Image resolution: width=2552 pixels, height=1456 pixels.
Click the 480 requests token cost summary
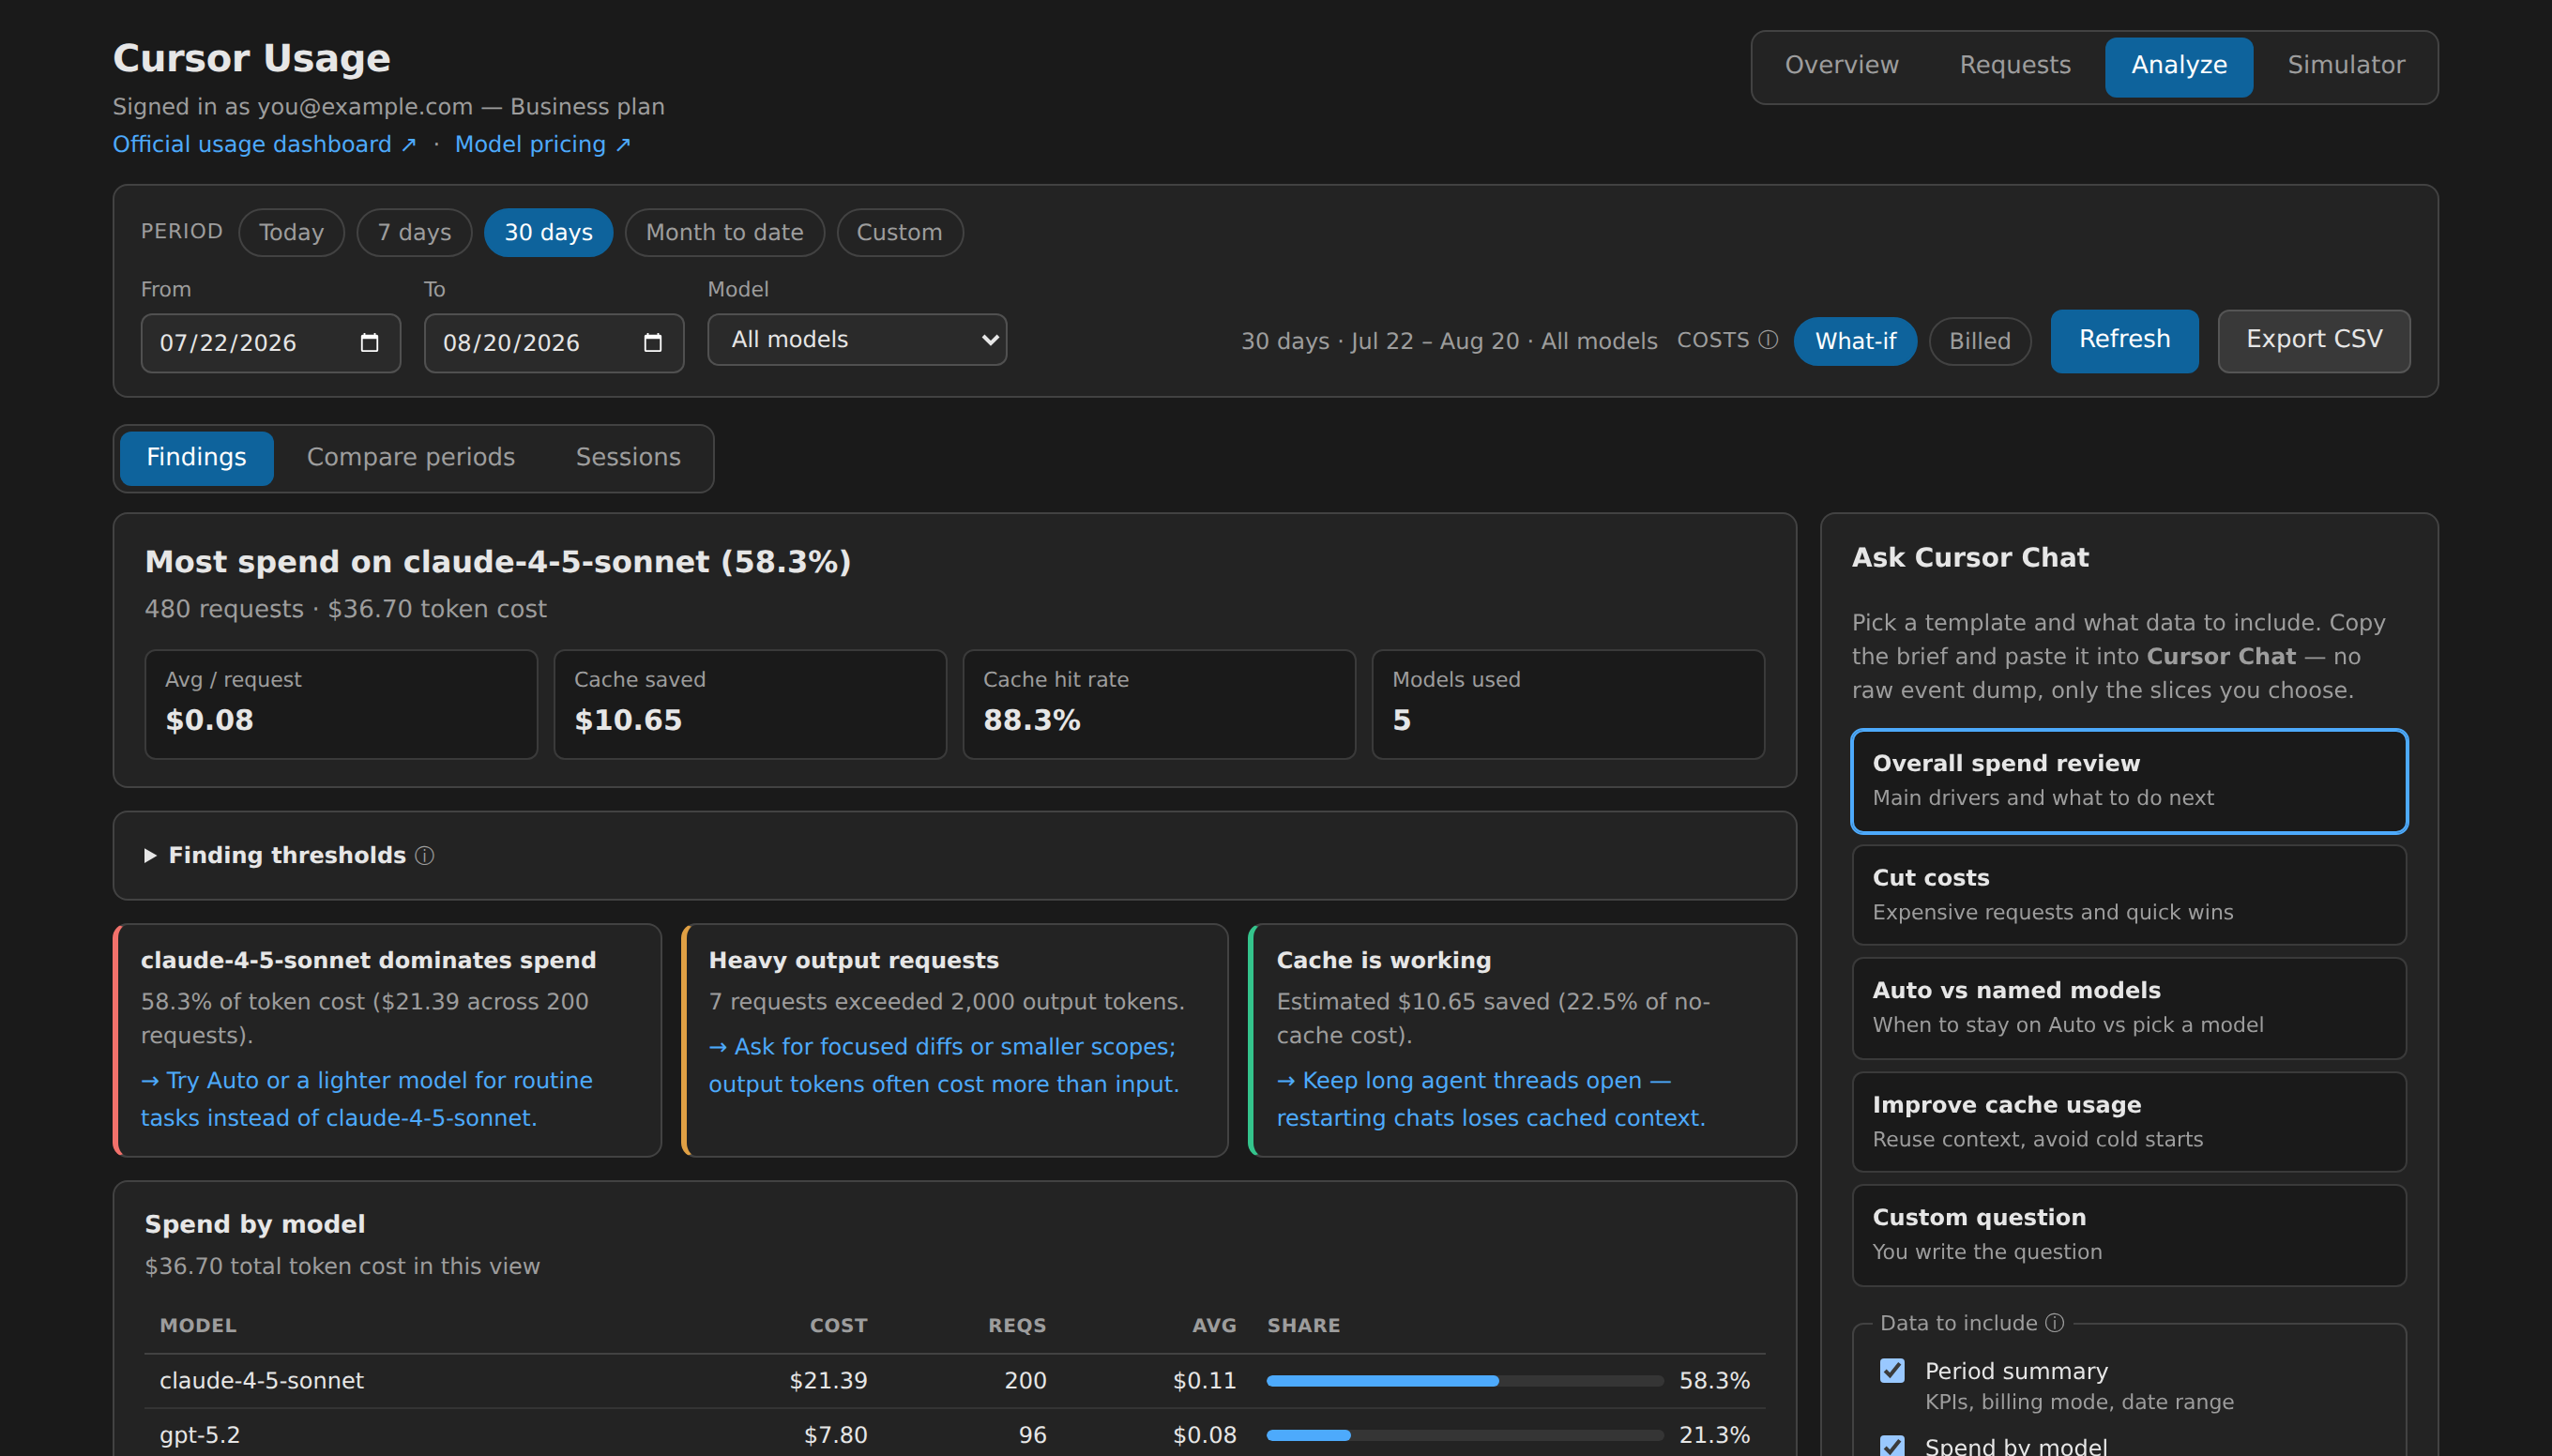click(345, 609)
